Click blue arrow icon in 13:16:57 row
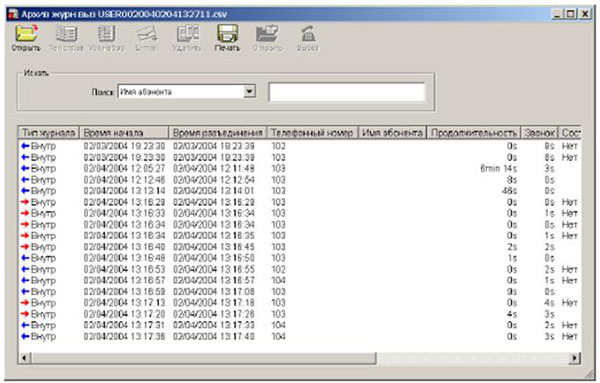The image size is (600, 383). pos(25,280)
